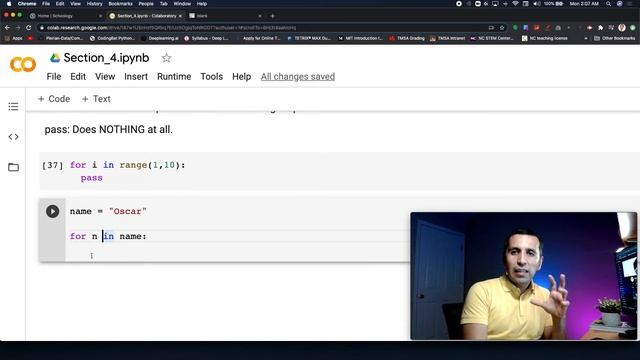Viewport: 640px width, 360px height.
Task: Open the code snippets sidebar panel
Action: tap(13, 137)
